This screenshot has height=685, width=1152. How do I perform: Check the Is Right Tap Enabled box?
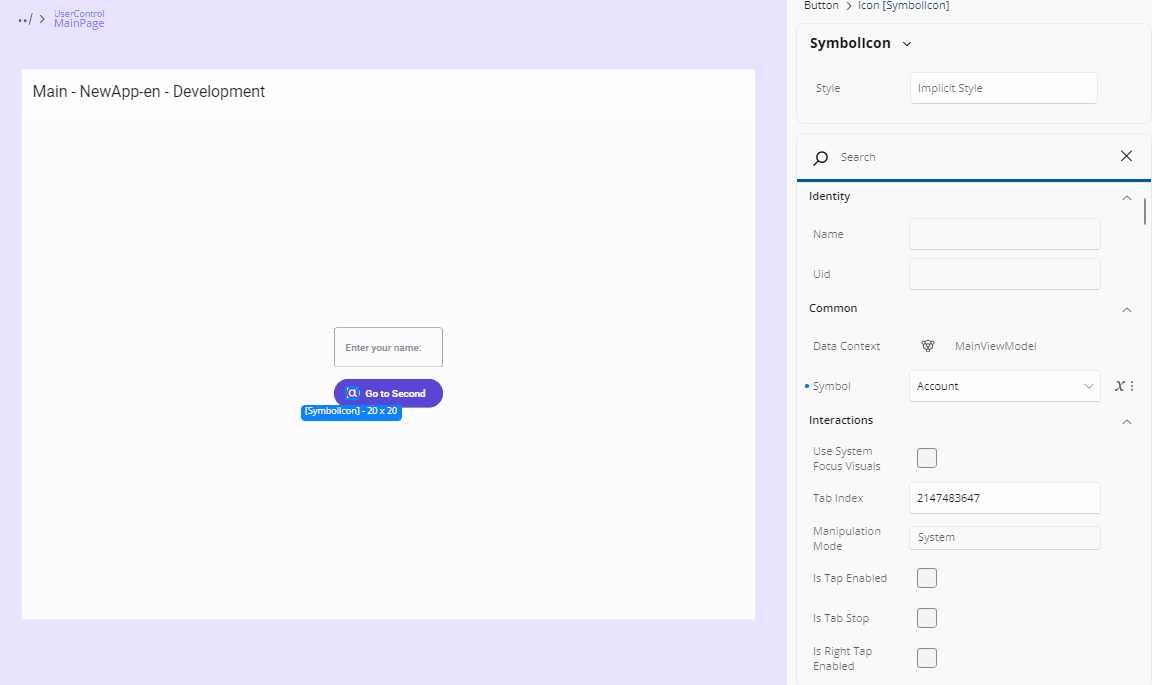coord(926,657)
